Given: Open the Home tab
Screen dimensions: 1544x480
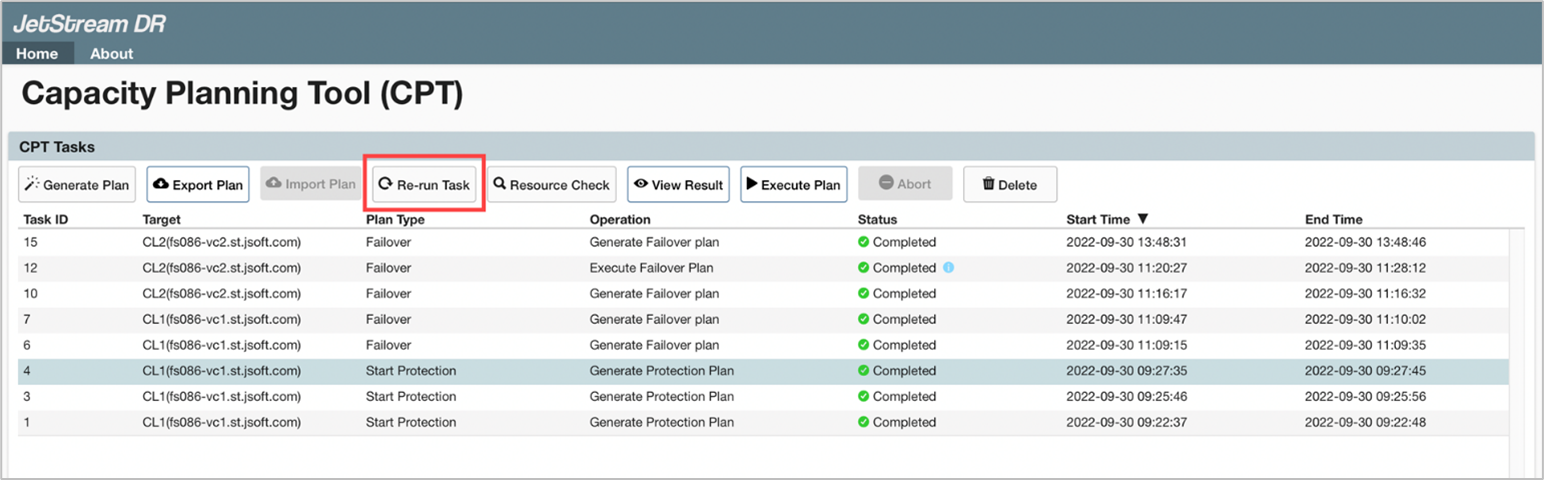Looking at the screenshot, I should [x=37, y=54].
